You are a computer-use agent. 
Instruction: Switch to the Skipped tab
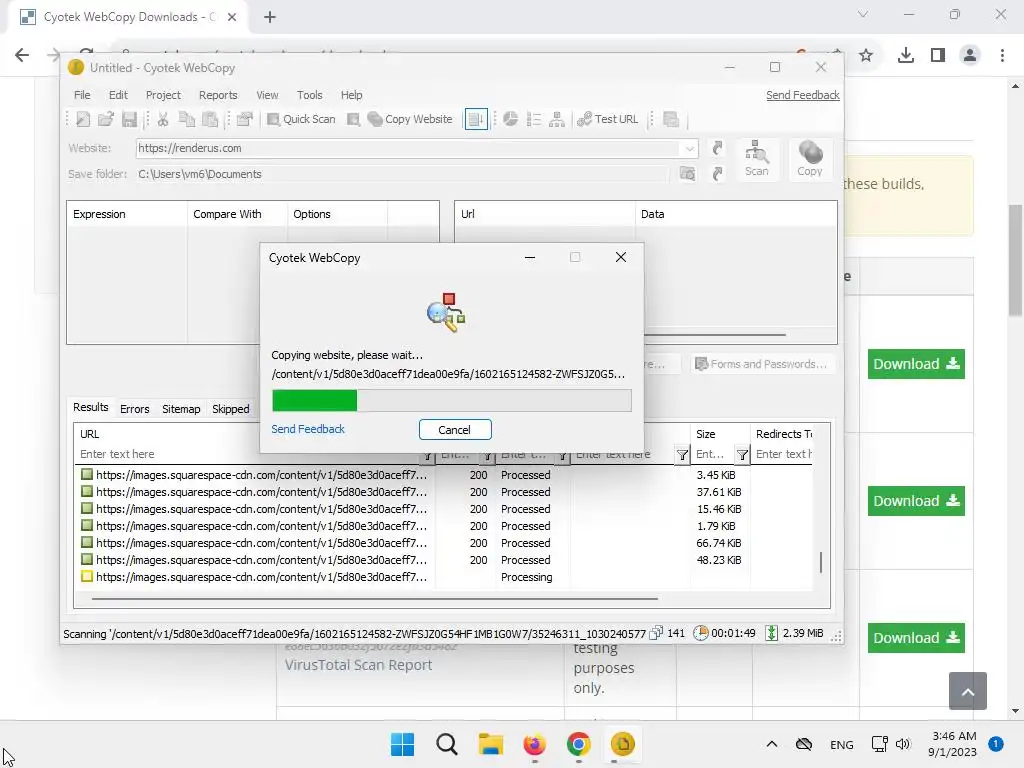point(231,409)
